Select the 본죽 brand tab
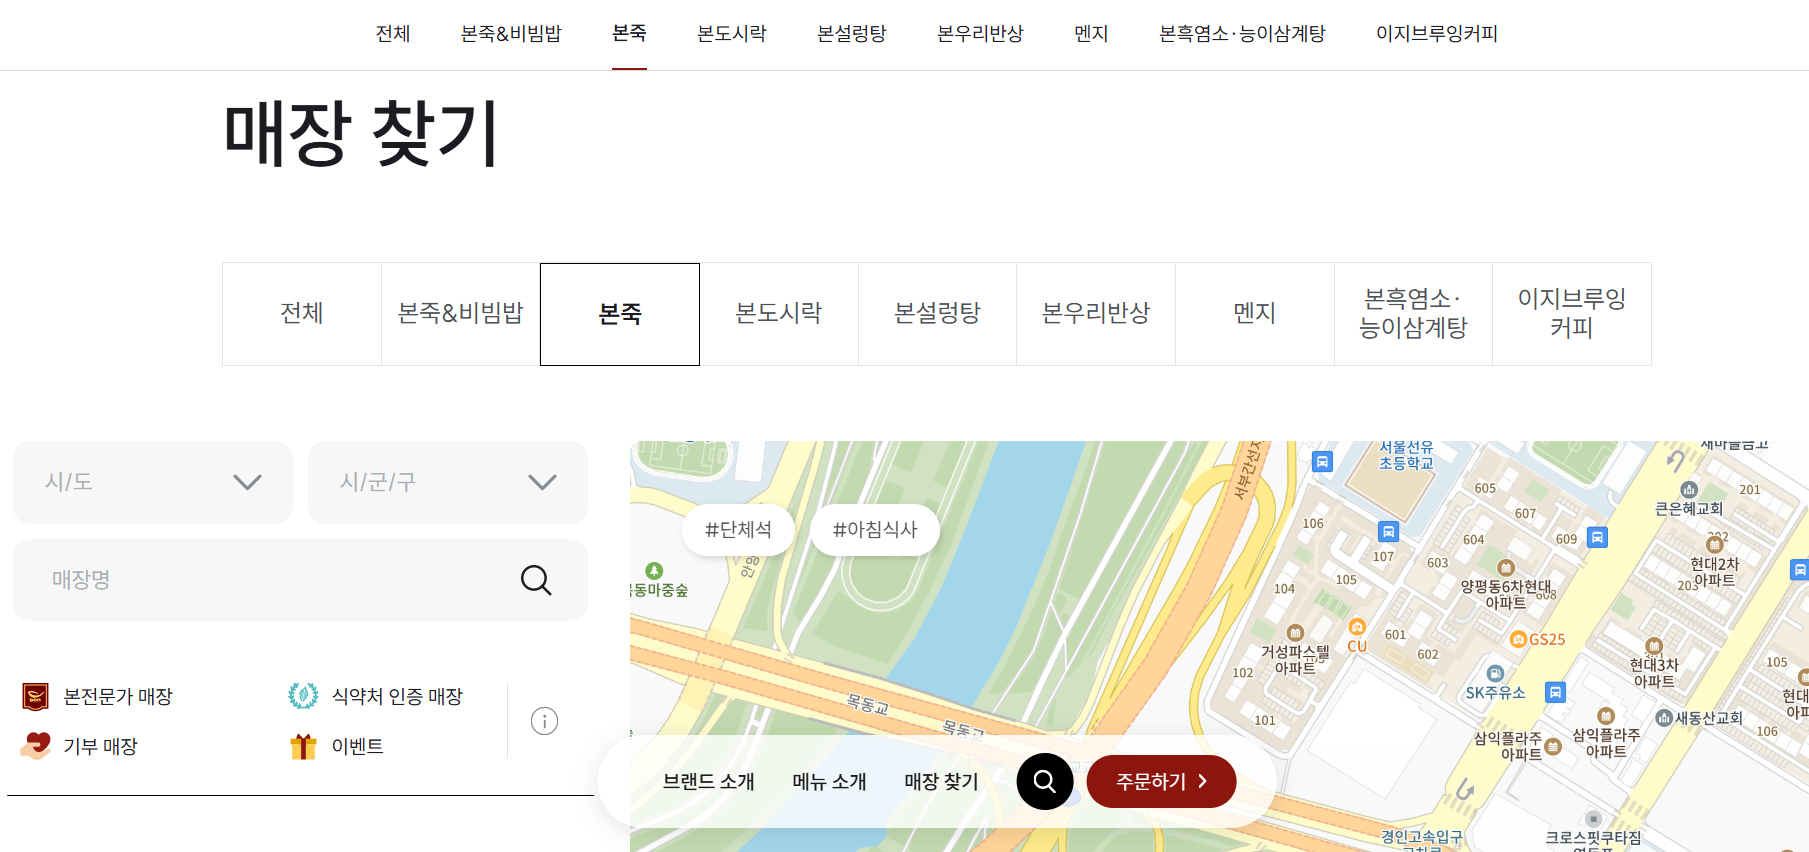1809x852 pixels. (x=620, y=314)
